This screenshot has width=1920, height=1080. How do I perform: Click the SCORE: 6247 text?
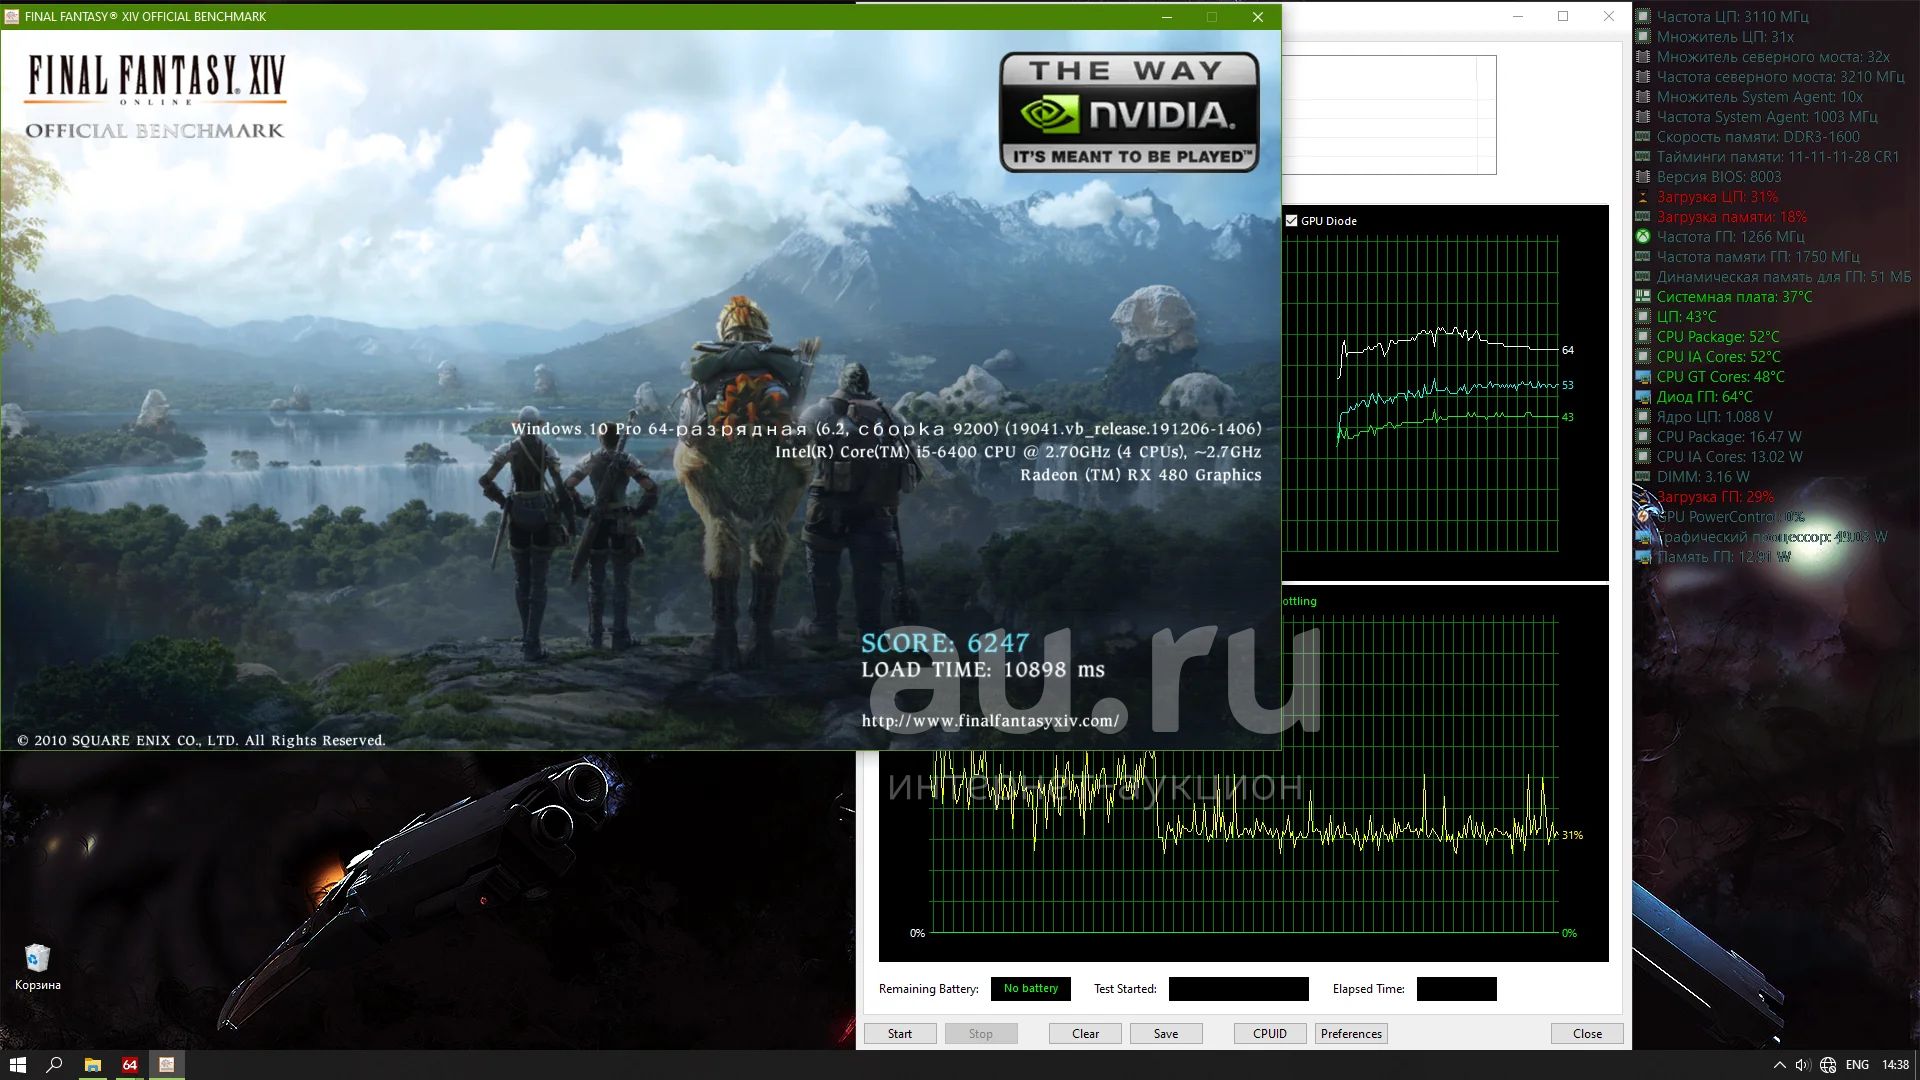945,643
